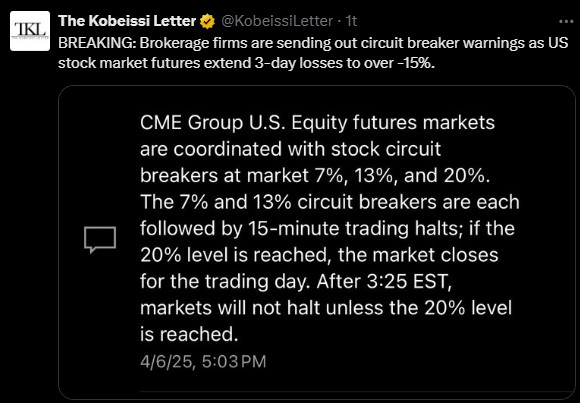Open The Kobeissi Letter display name
This screenshot has height=403, width=580.
point(127,21)
